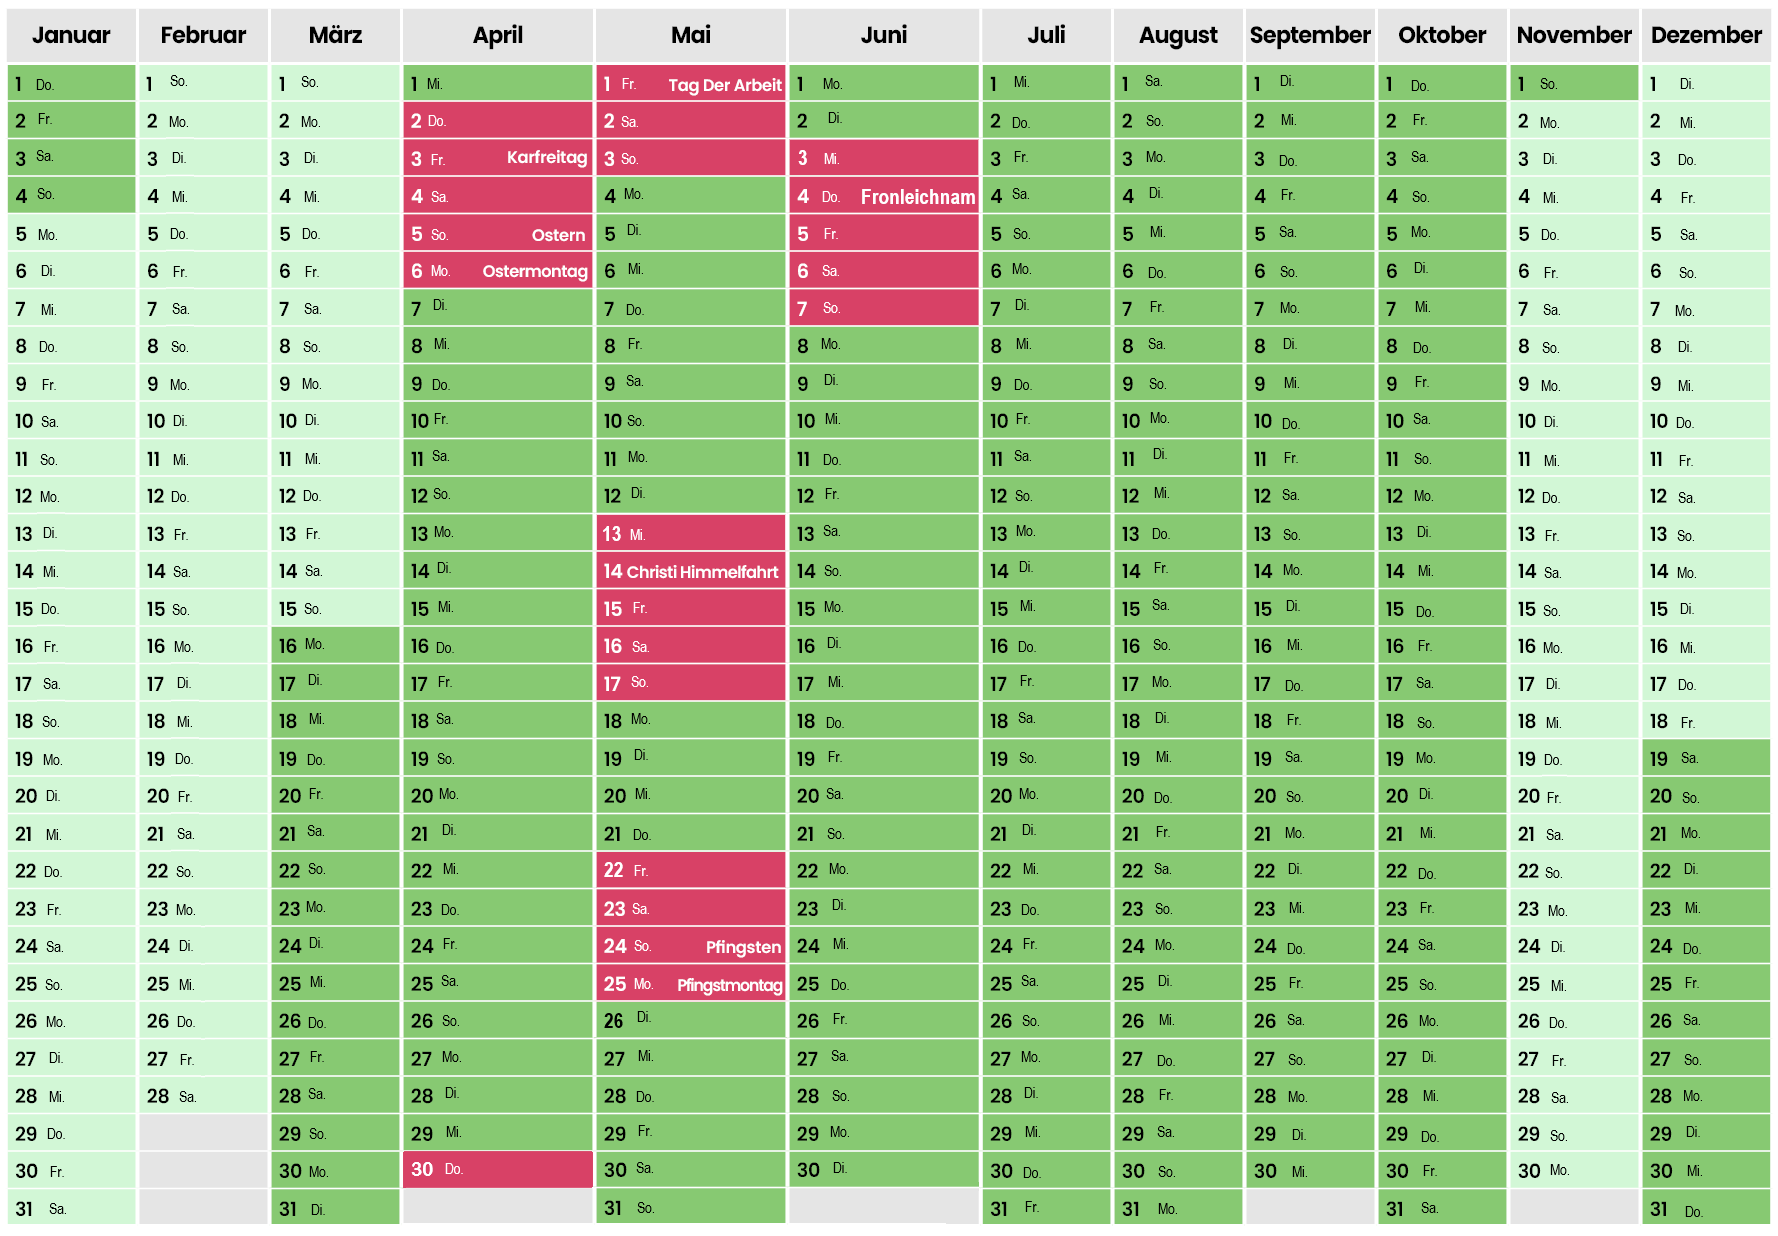The image size is (1778, 1236).
Task: Select the Fronleichnam holiday in Juni
Action: point(884,197)
